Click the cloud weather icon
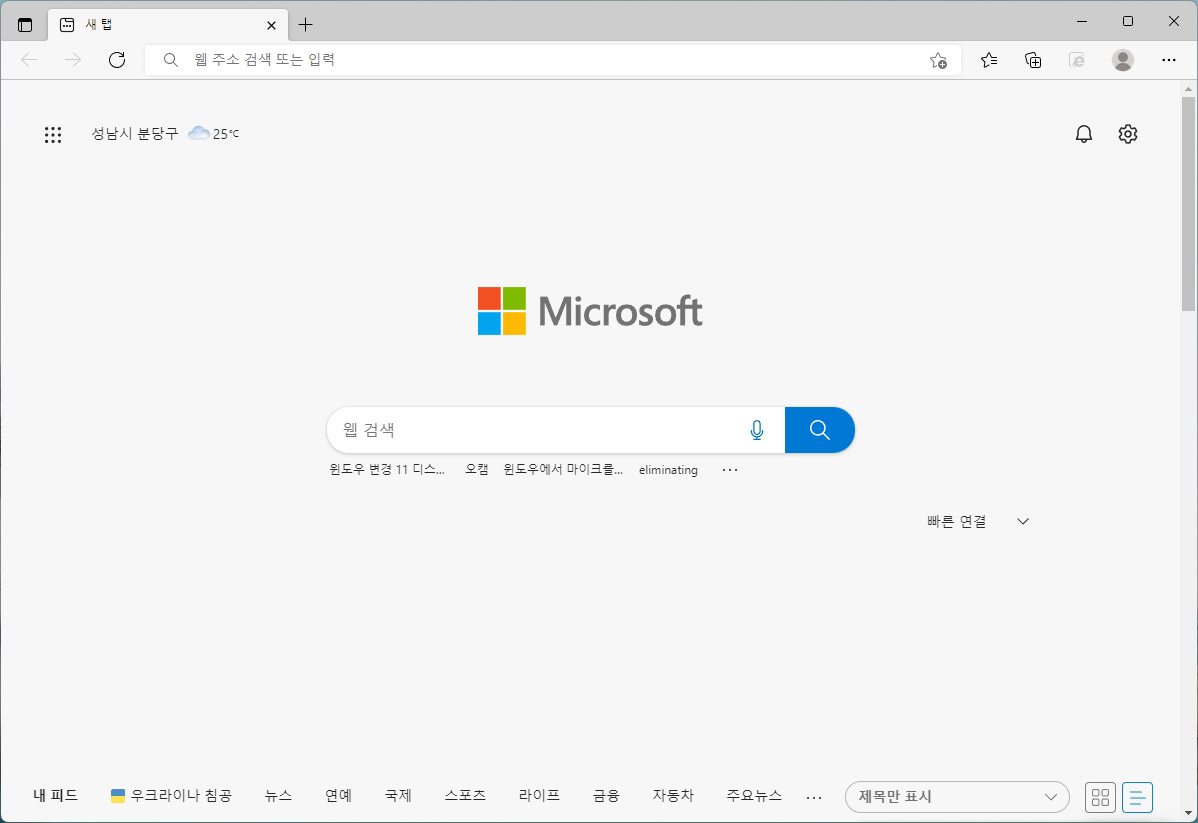The width and height of the screenshot is (1198, 823). tap(199, 133)
